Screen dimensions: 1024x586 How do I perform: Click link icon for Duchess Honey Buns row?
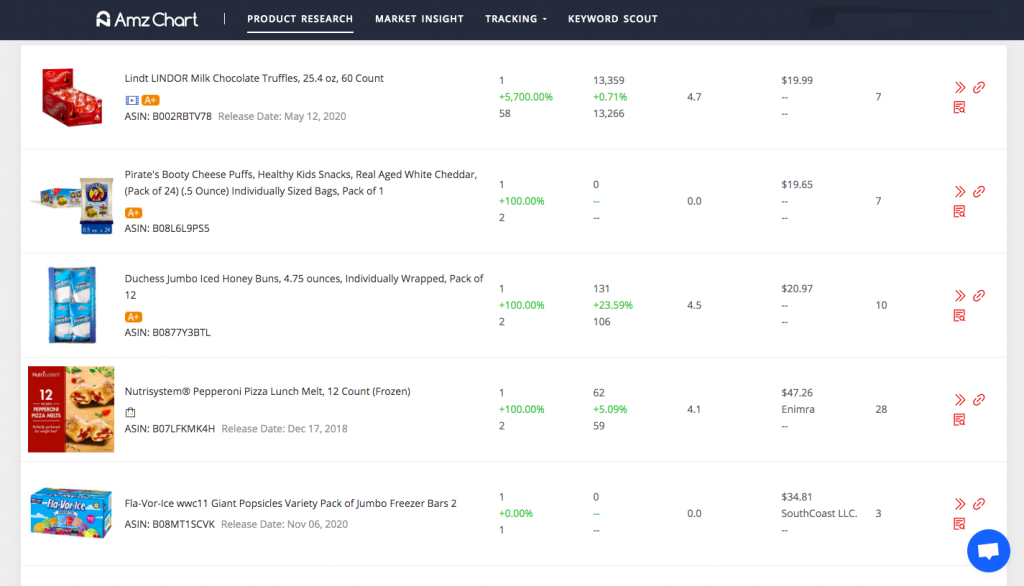[978, 295]
